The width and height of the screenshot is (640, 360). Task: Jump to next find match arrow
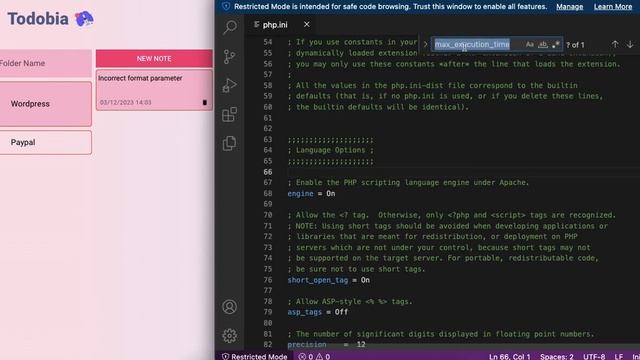[x=630, y=44]
